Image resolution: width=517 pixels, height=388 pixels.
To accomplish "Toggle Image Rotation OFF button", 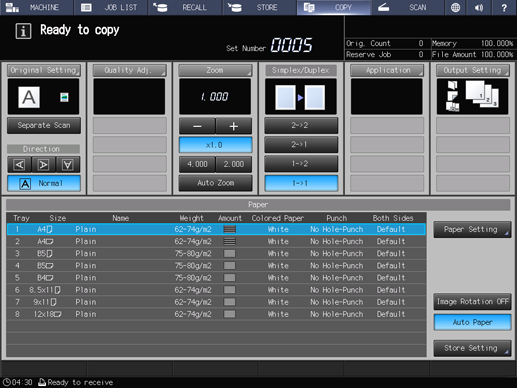I will [472, 302].
